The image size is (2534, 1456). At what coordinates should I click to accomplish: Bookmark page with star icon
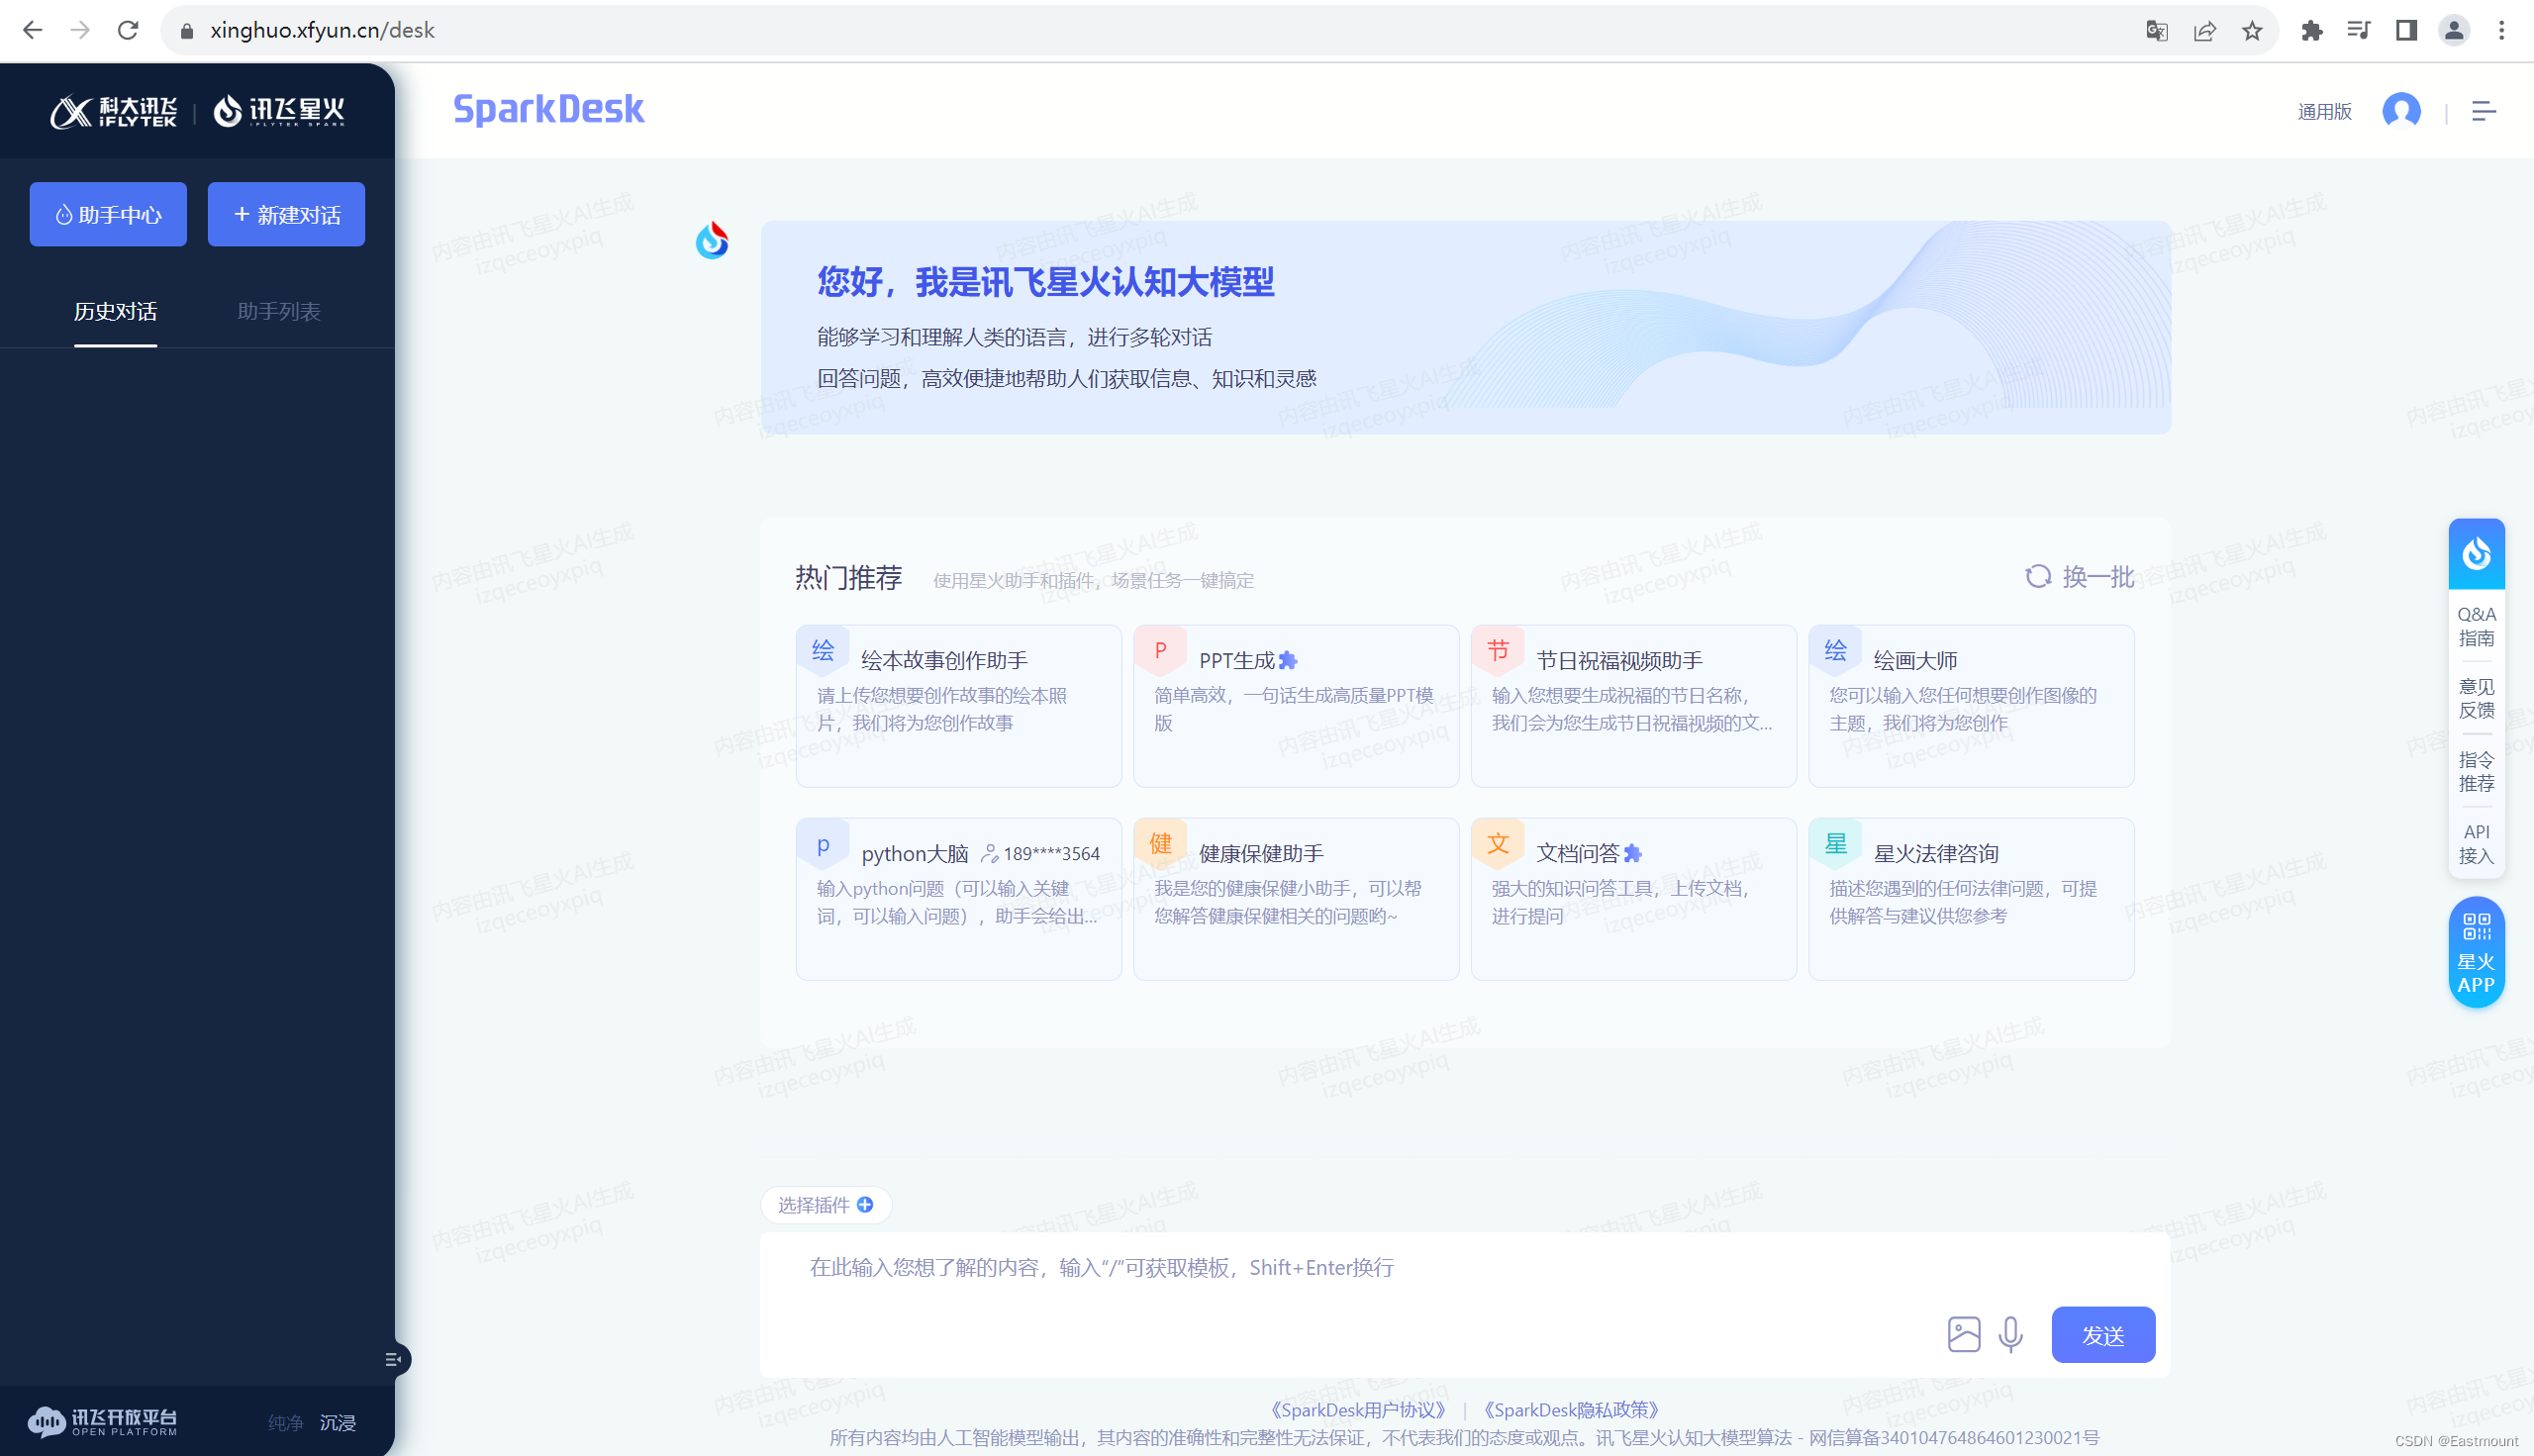point(2252,30)
